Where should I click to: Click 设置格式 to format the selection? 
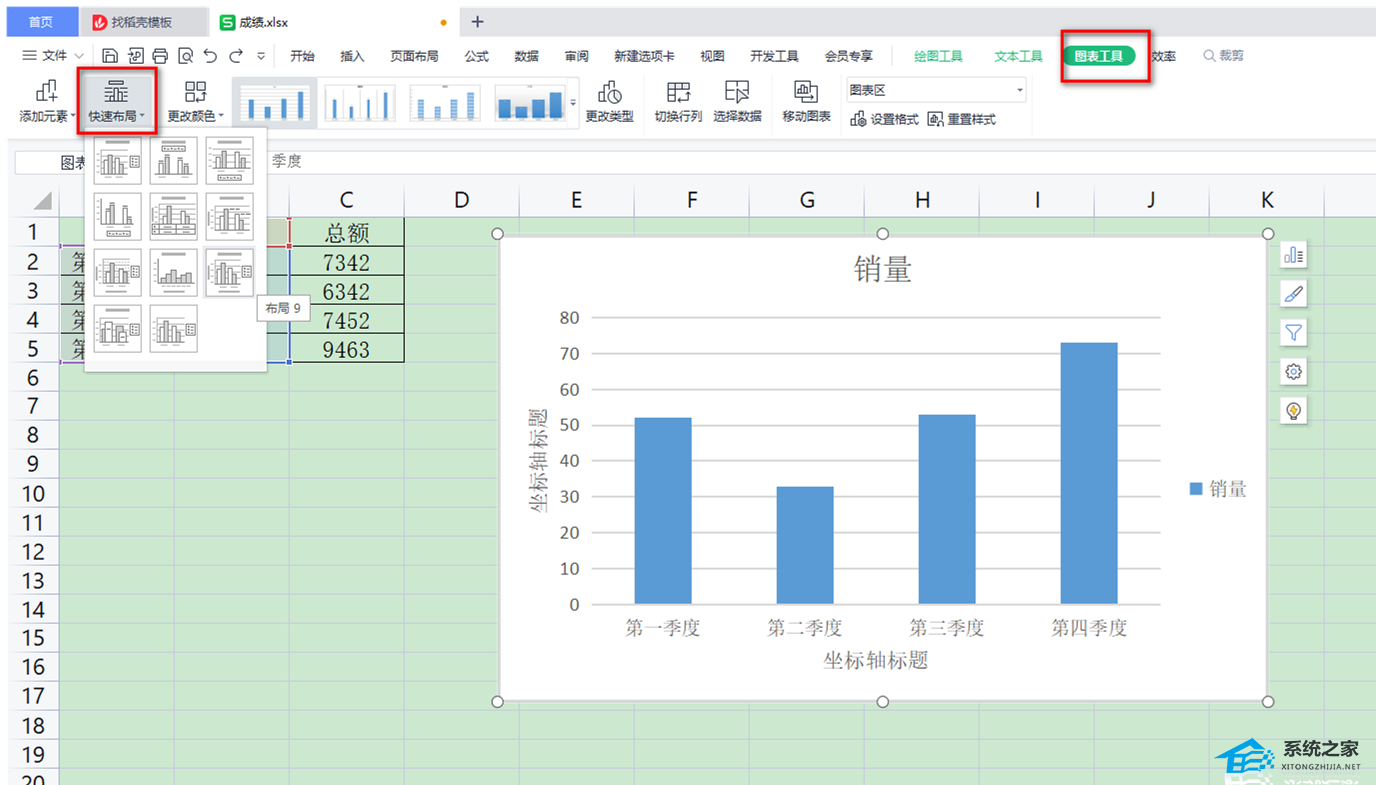click(884, 120)
